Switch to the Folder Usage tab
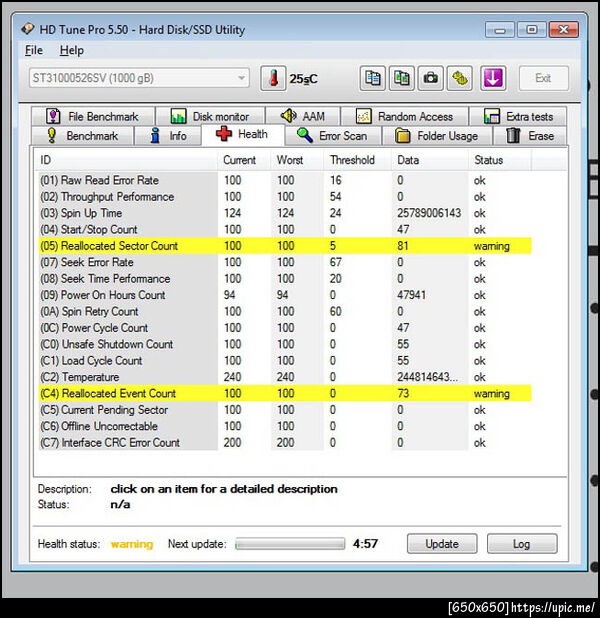Viewport: 600px width, 618px height. point(437,136)
